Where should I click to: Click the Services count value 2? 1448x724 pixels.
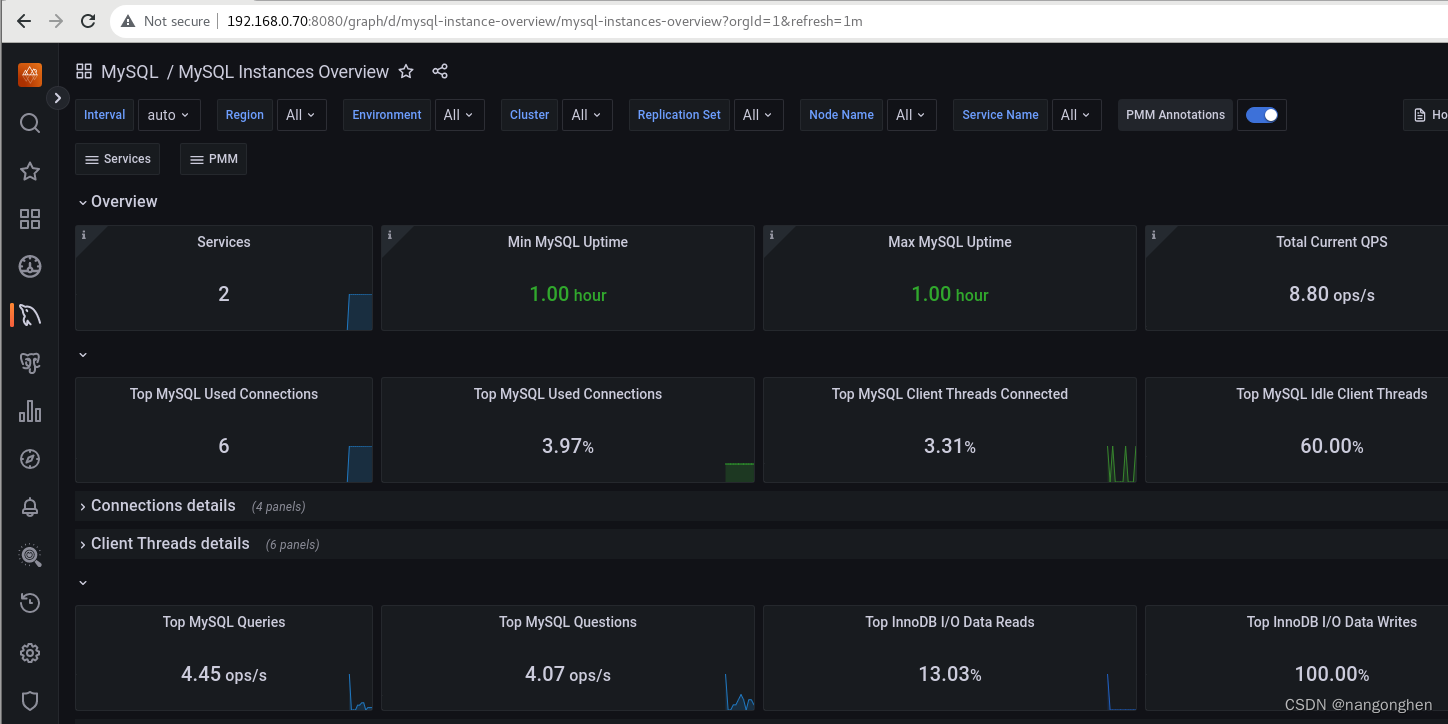pos(224,294)
